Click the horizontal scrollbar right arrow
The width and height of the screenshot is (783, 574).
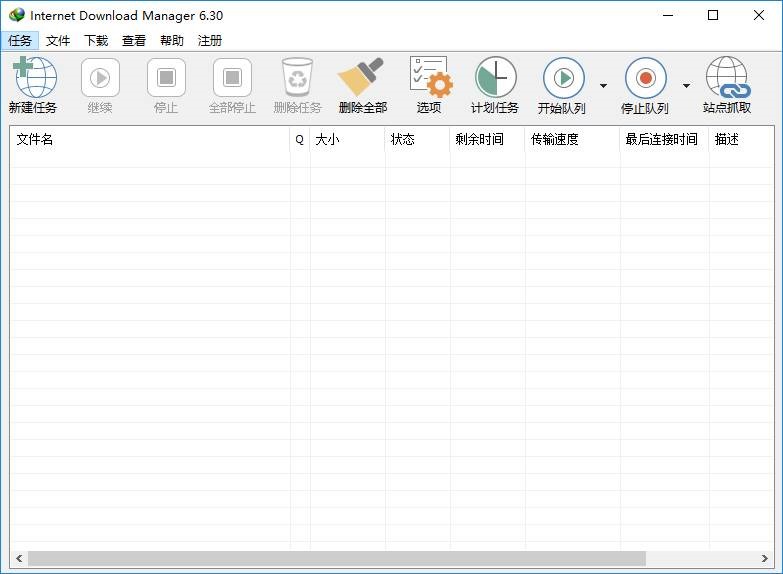[765, 559]
